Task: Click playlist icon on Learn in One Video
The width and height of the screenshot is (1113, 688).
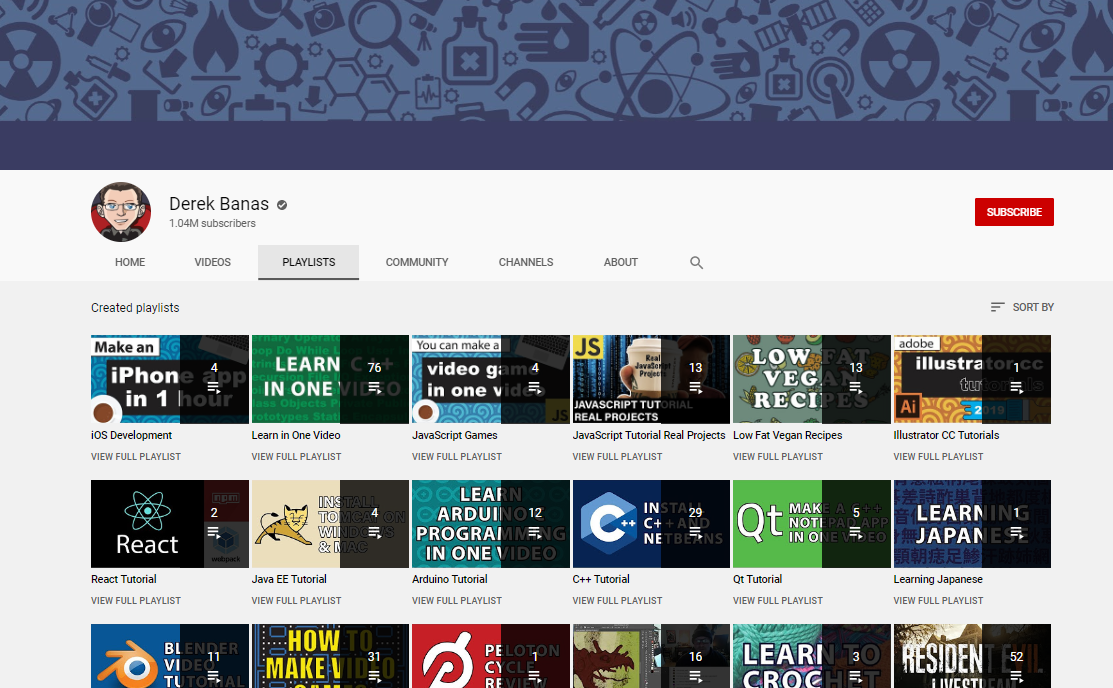Action: pyautogui.click(x=374, y=388)
